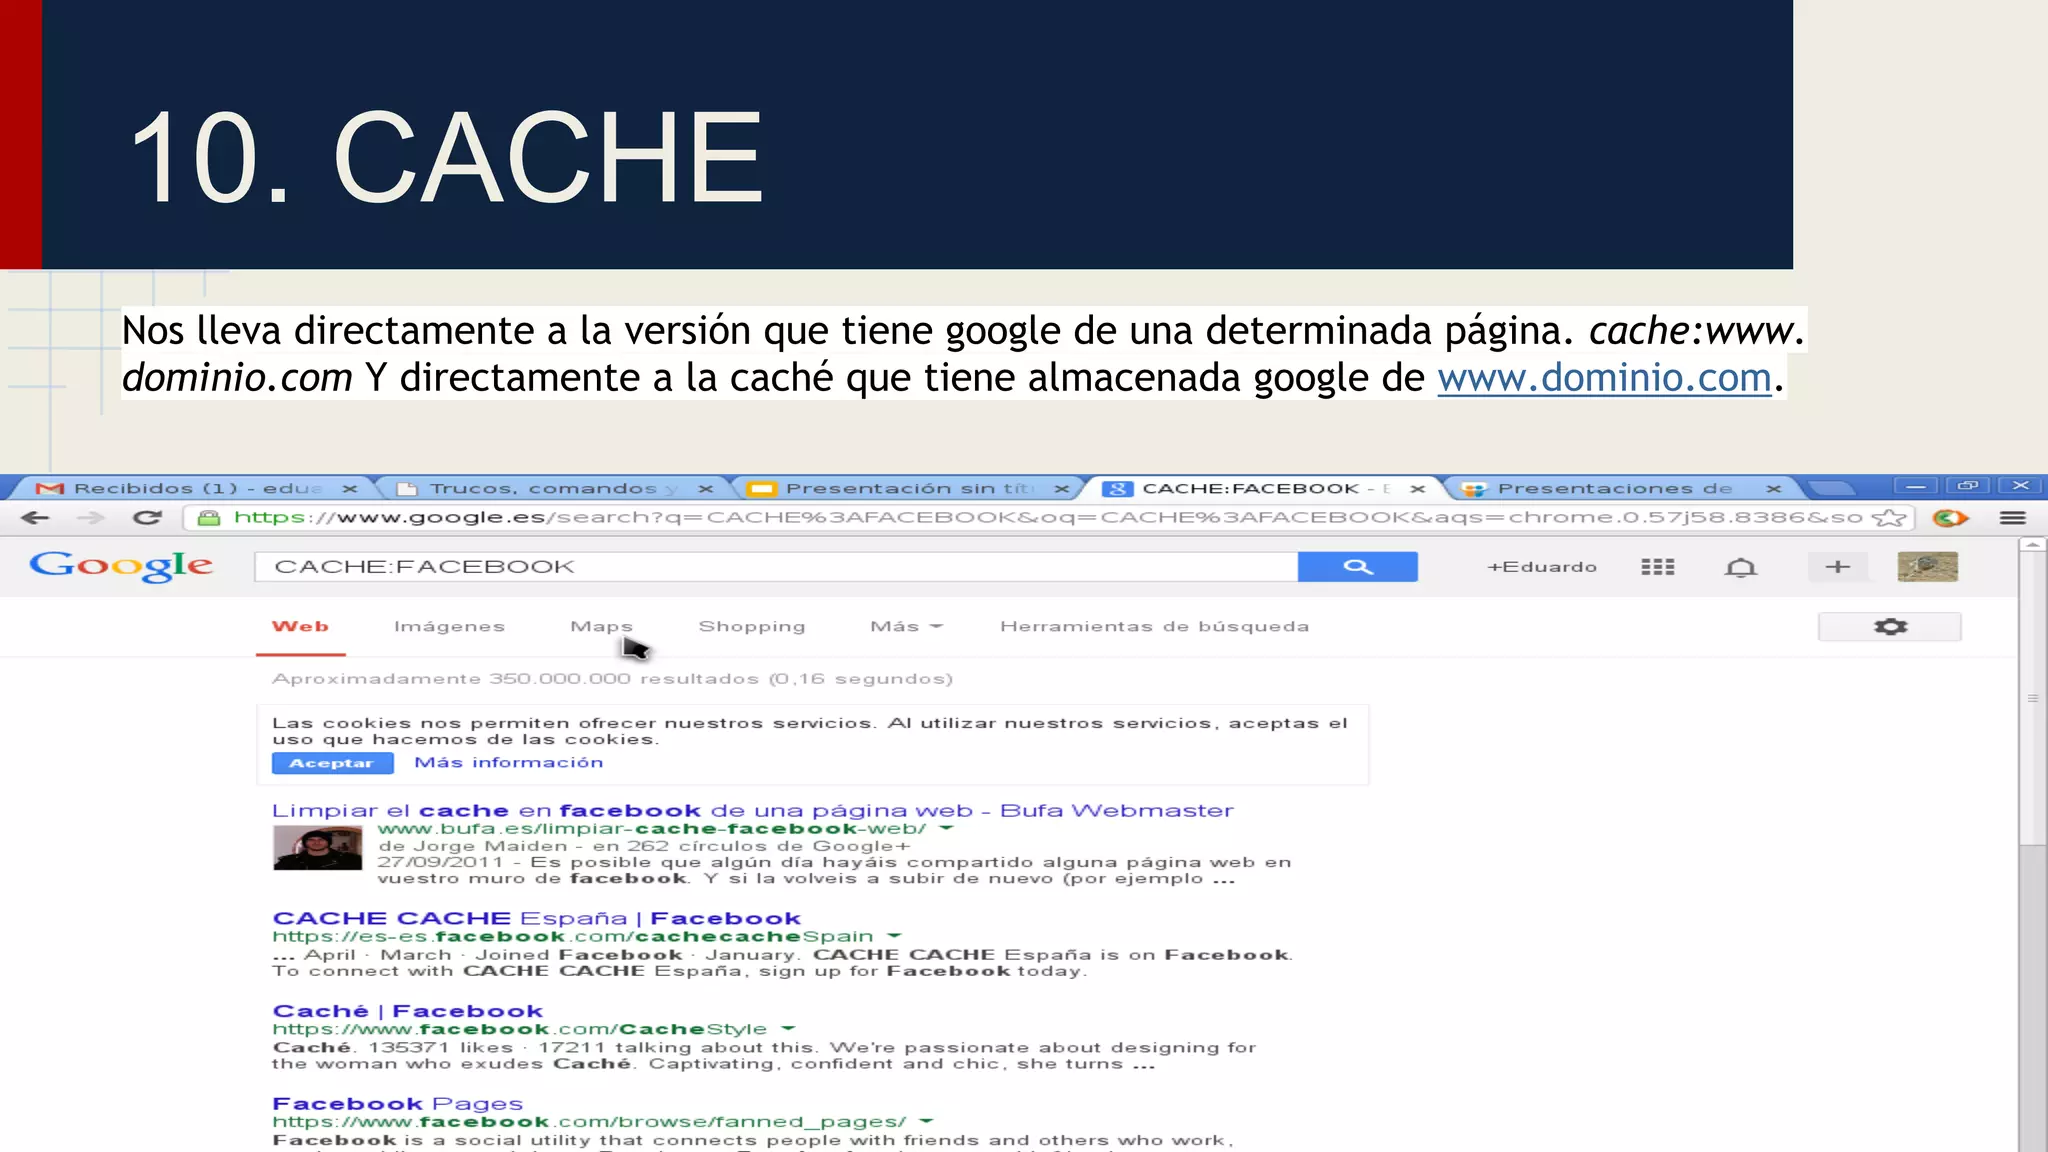Expand the Más dropdown
2048x1152 pixels.
point(906,627)
